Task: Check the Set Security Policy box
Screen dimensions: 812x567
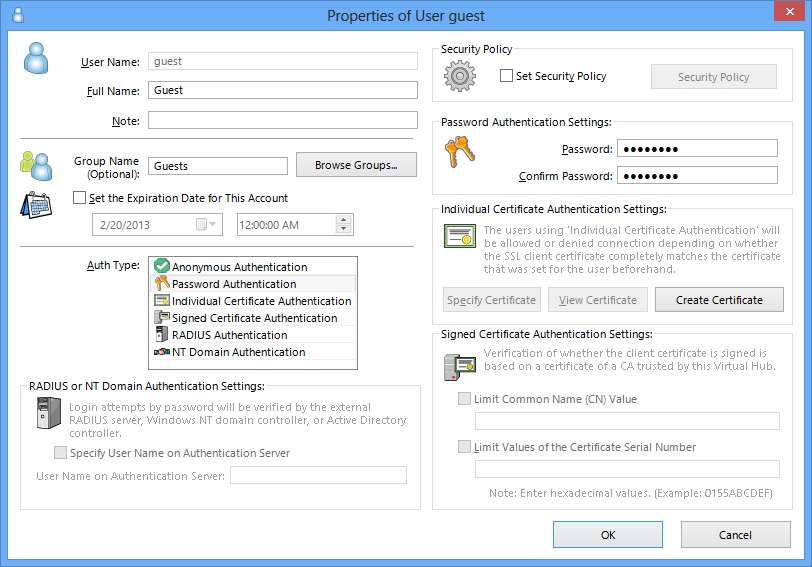Action: (507, 76)
